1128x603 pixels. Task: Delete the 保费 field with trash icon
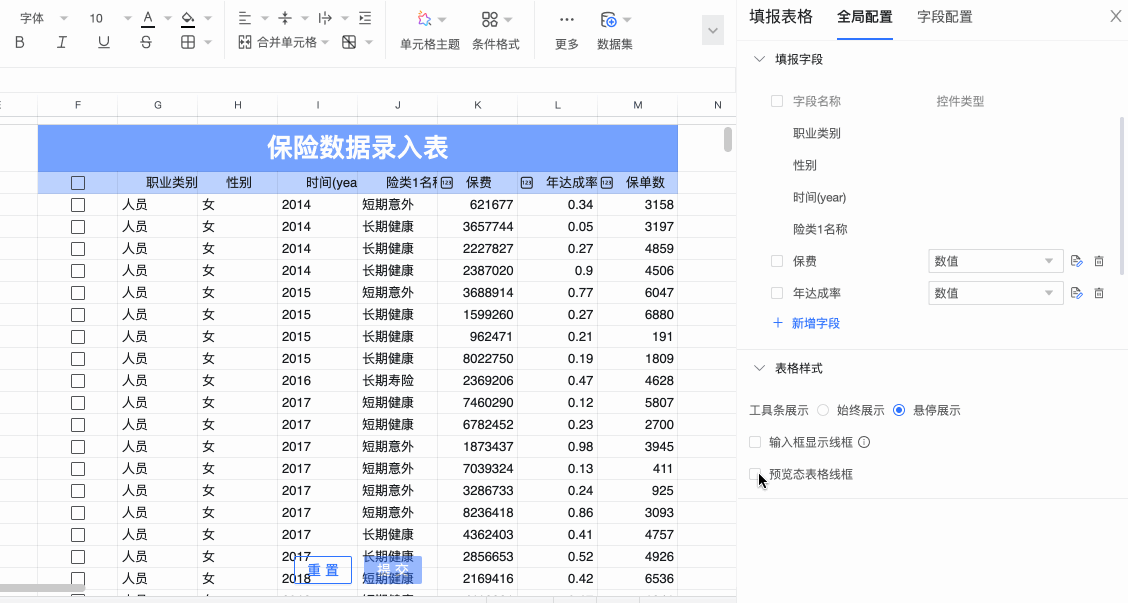coord(1099,261)
